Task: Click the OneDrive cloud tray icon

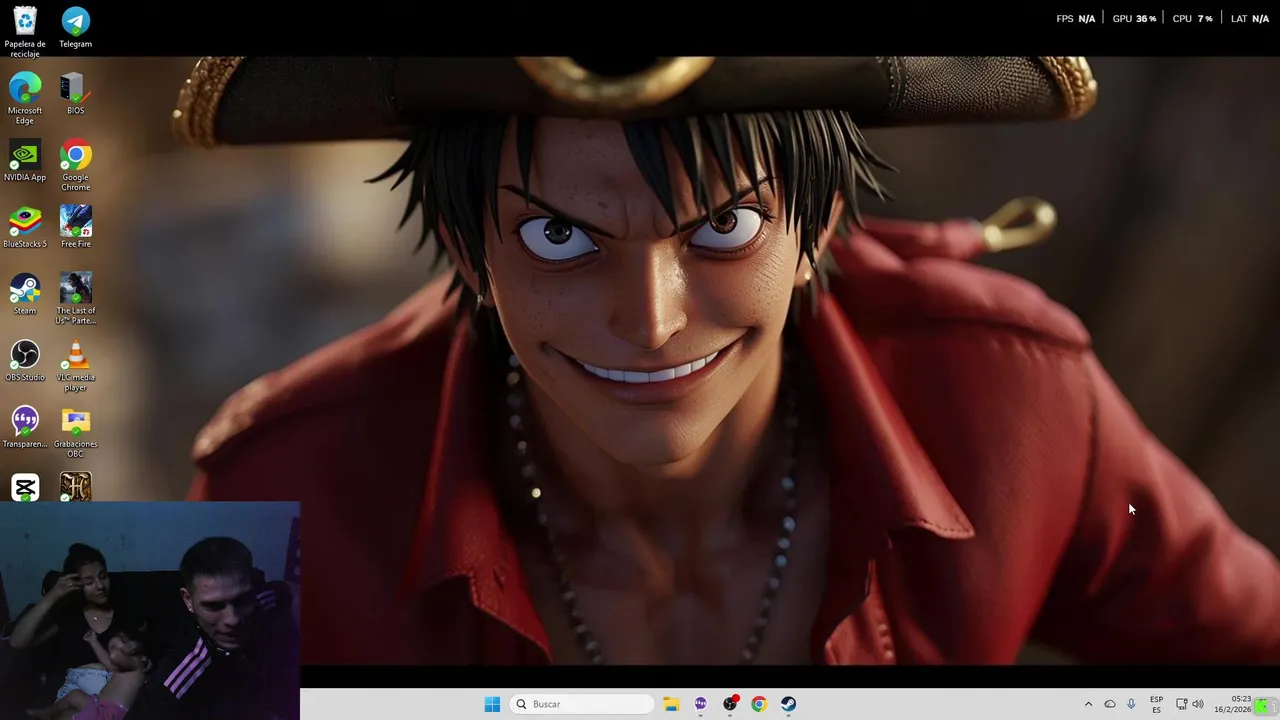Action: click(1110, 704)
